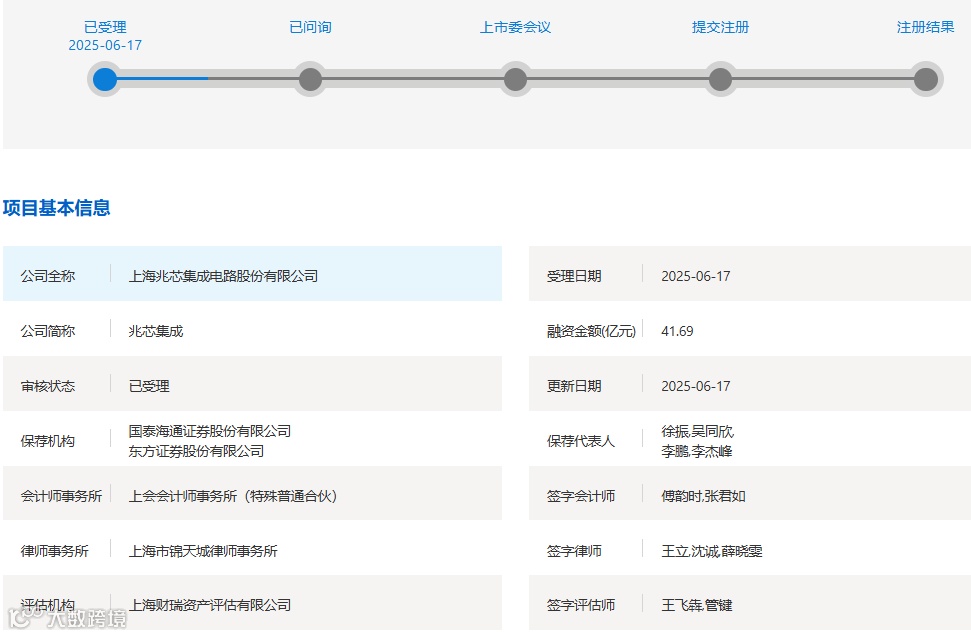Screen dimensions: 971x636
Task: Click sponsor 国泰海通证券股份有限公司
Action: (209, 431)
